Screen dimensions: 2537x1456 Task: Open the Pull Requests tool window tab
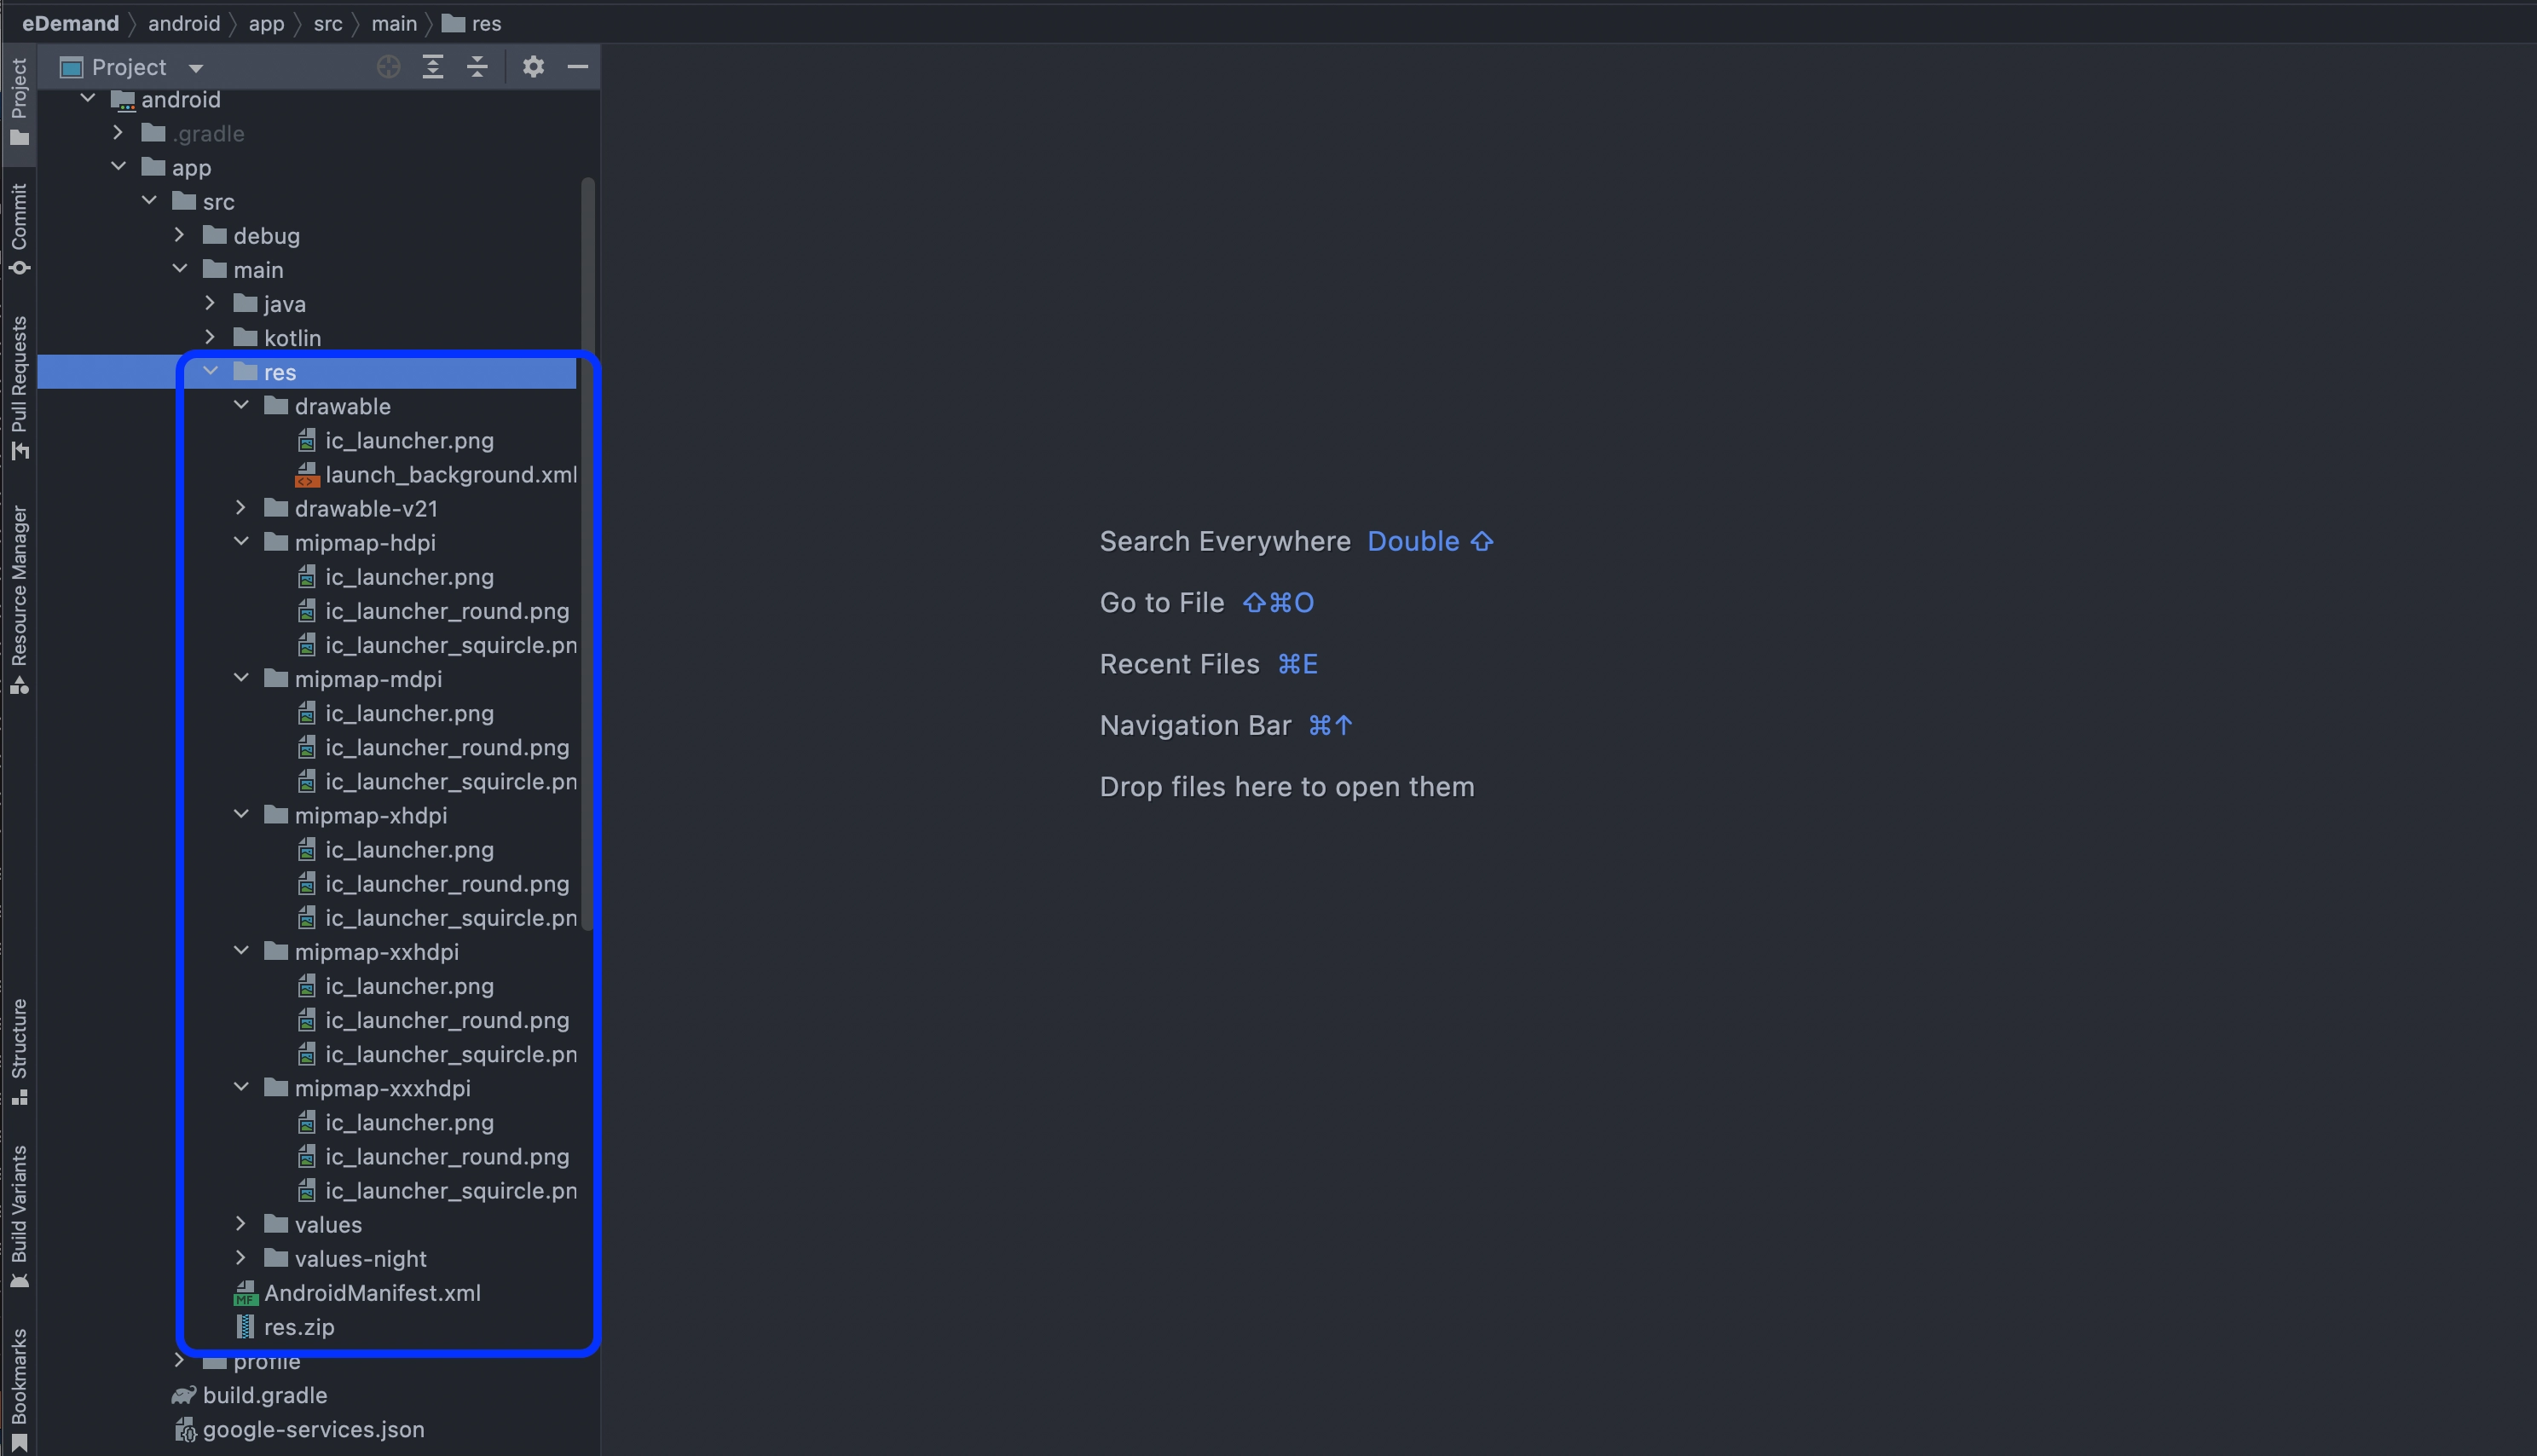[x=19, y=388]
